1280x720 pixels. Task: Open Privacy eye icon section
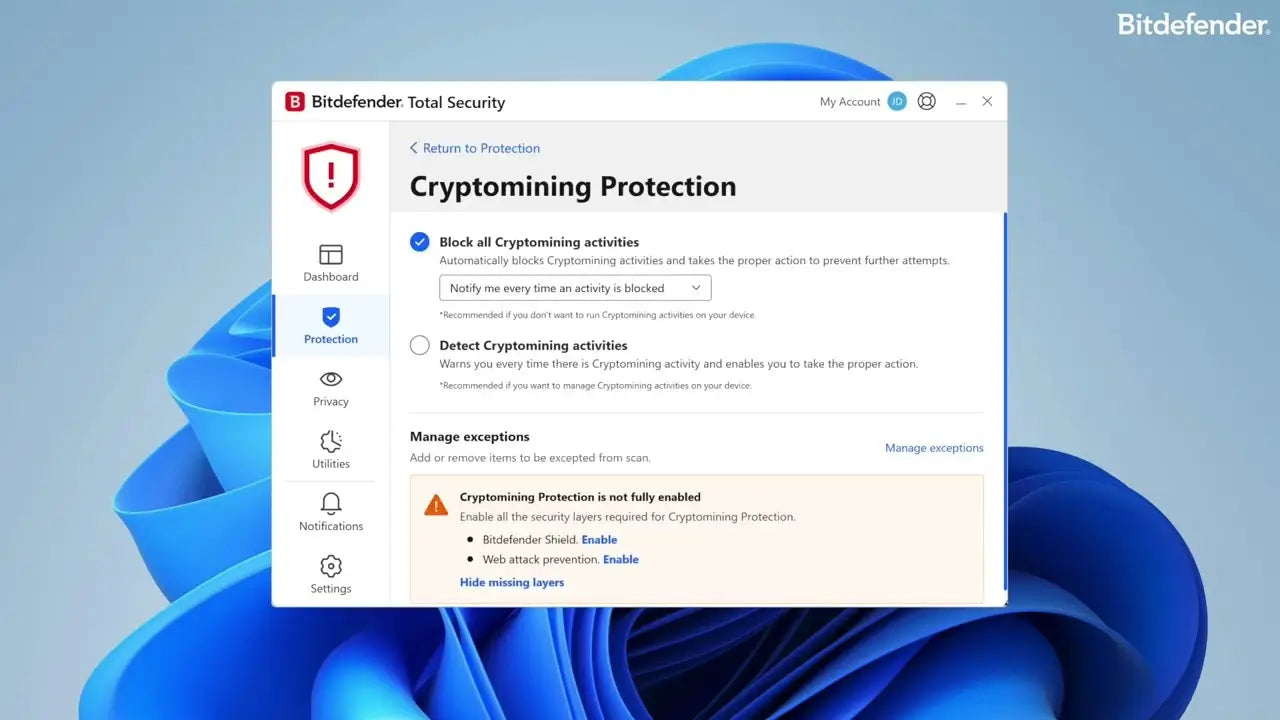click(331, 379)
